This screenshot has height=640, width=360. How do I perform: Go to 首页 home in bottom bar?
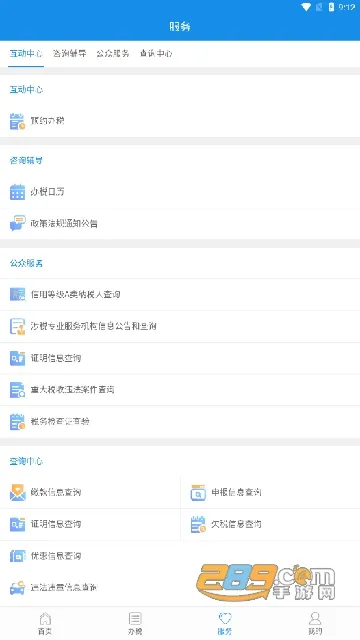point(45,623)
